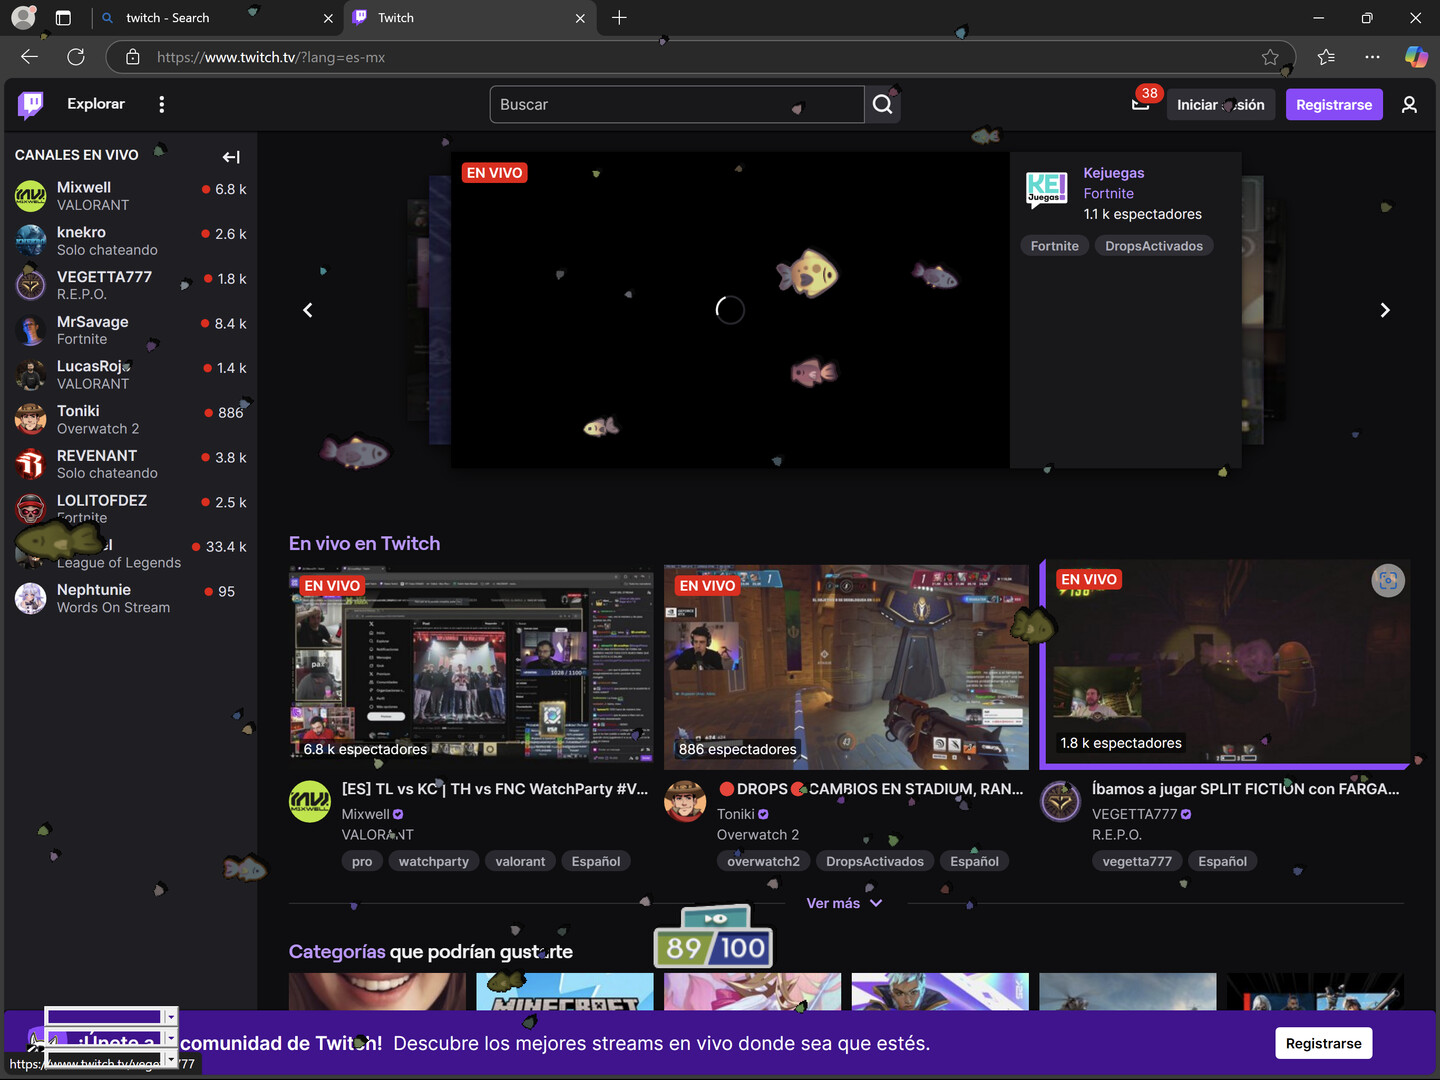Click the search magnifier button
The height and width of the screenshot is (1080, 1440).
(882, 104)
